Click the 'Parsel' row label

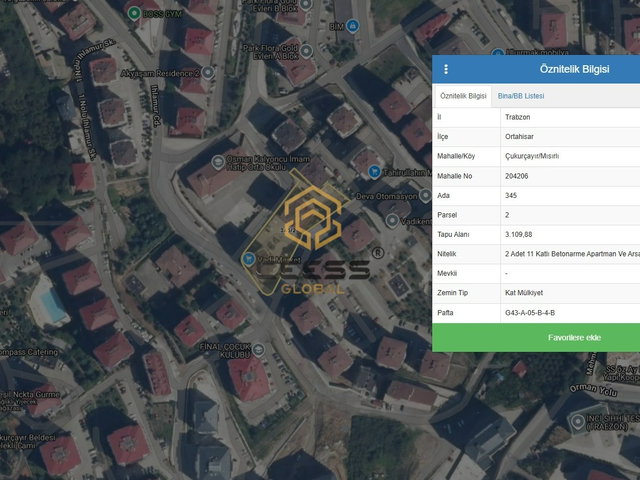click(x=447, y=215)
